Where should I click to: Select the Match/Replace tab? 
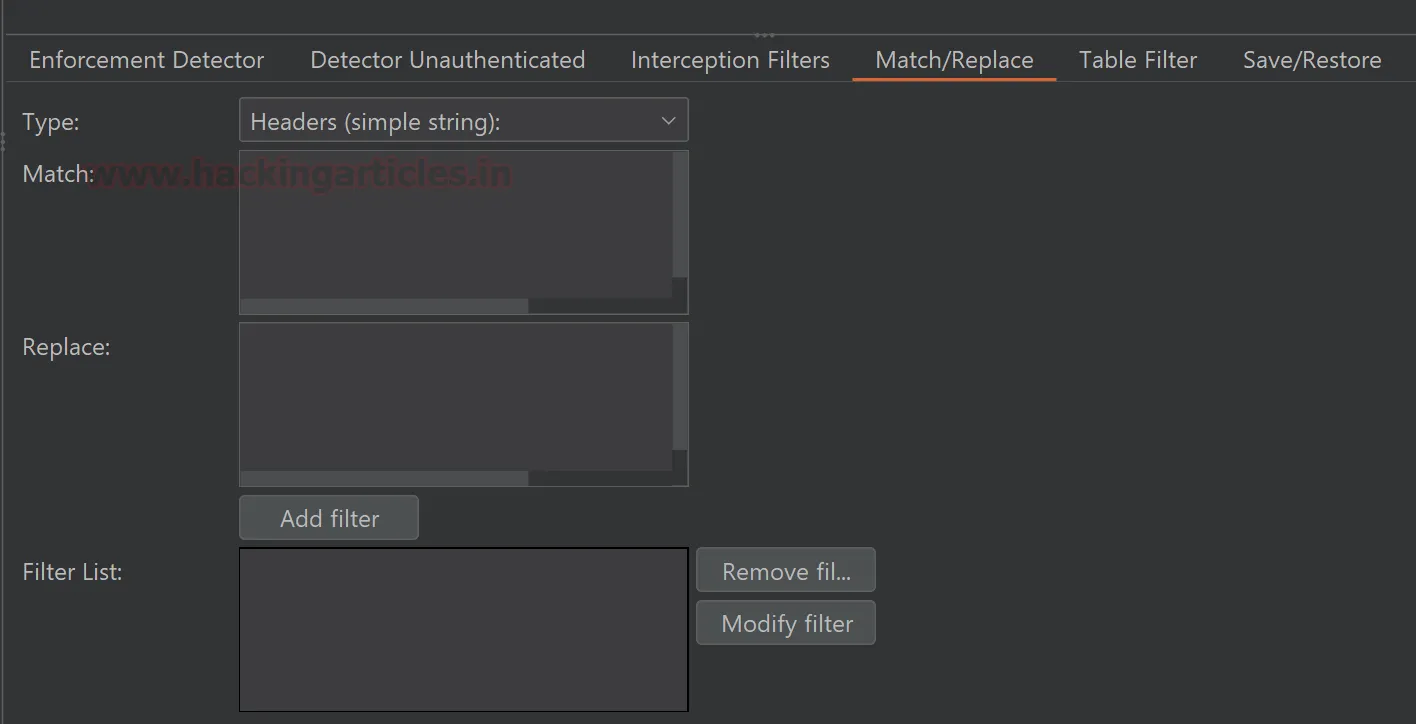(x=954, y=60)
